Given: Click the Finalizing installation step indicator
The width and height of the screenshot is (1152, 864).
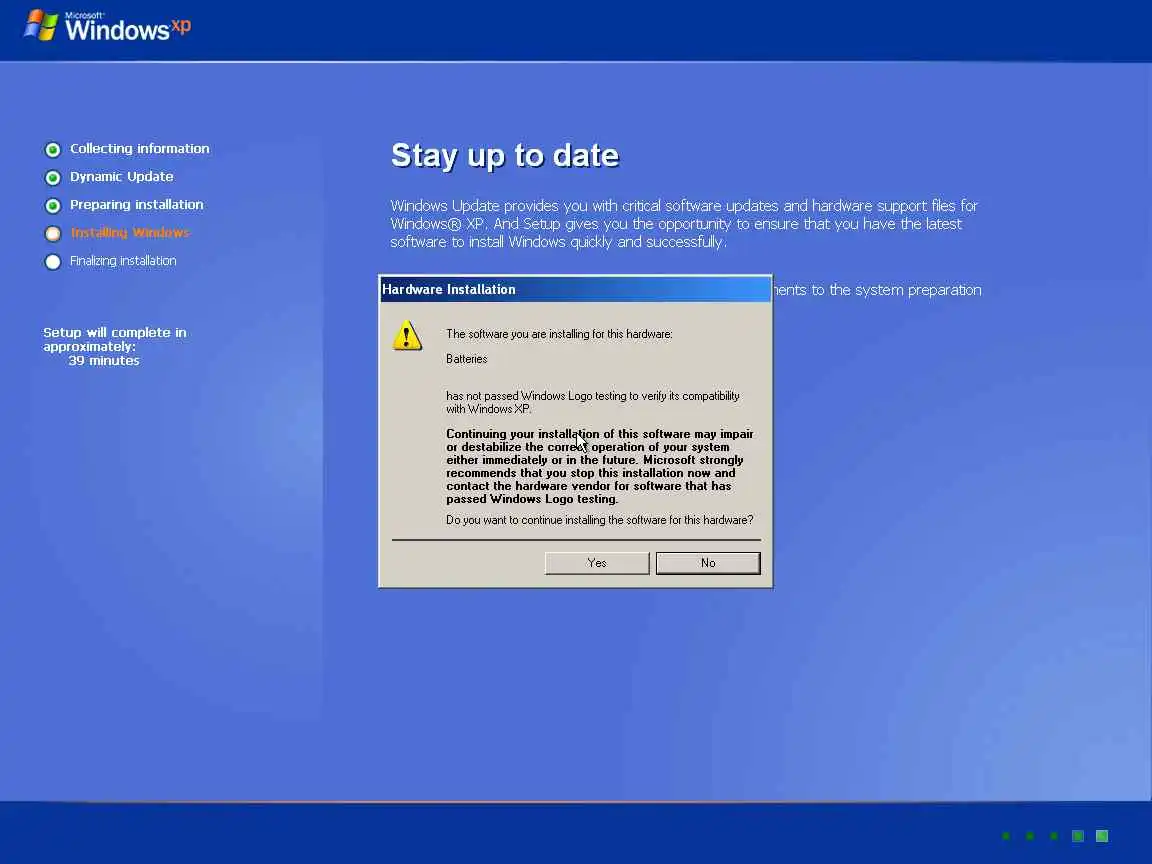Looking at the screenshot, I should (53, 262).
